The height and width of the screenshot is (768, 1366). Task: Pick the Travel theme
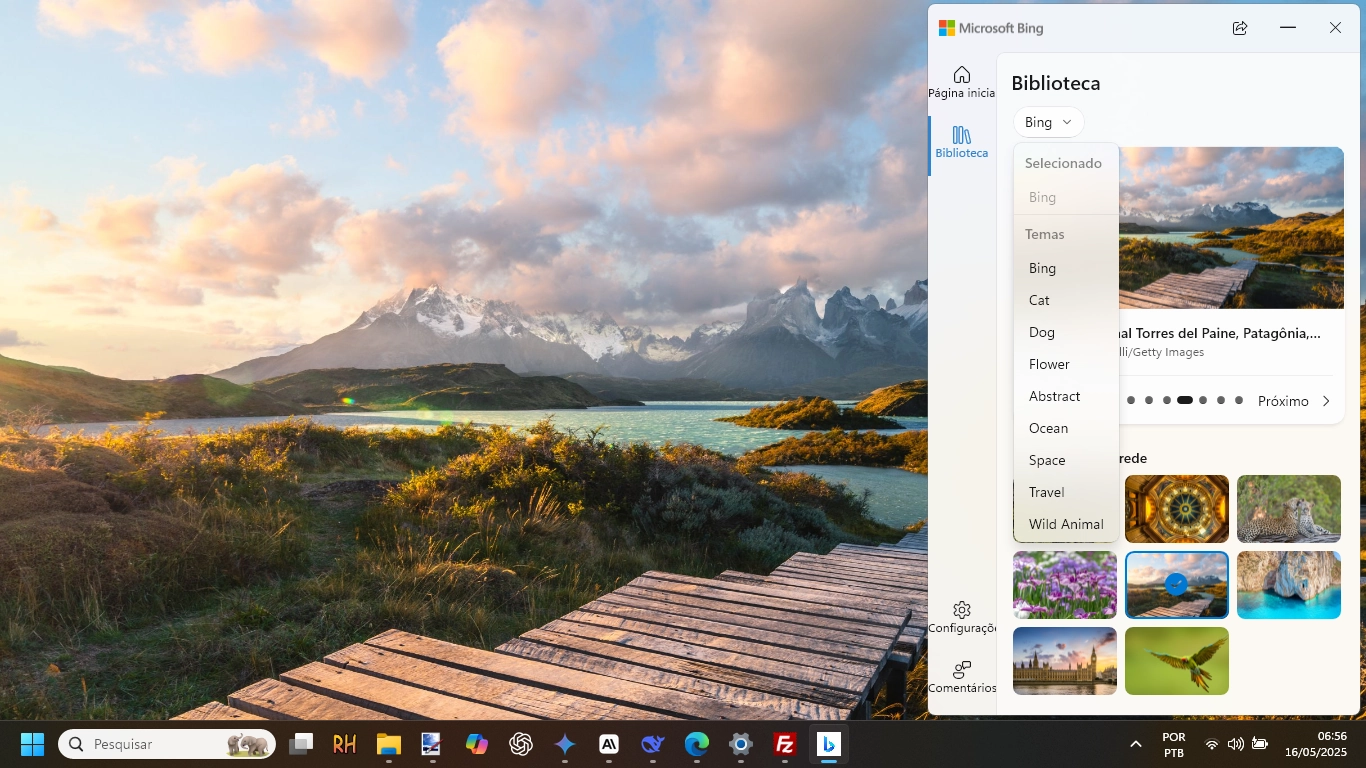pyautogui.click(x=1066, y=492)
